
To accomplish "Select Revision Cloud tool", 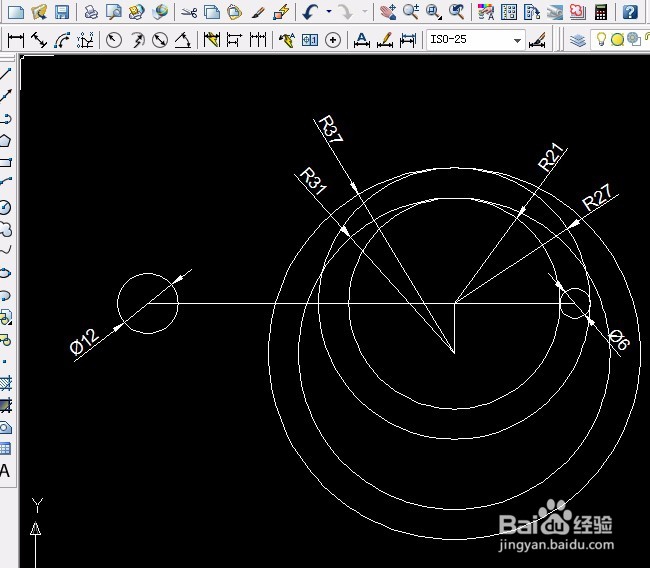I will [x=6, y=229].
